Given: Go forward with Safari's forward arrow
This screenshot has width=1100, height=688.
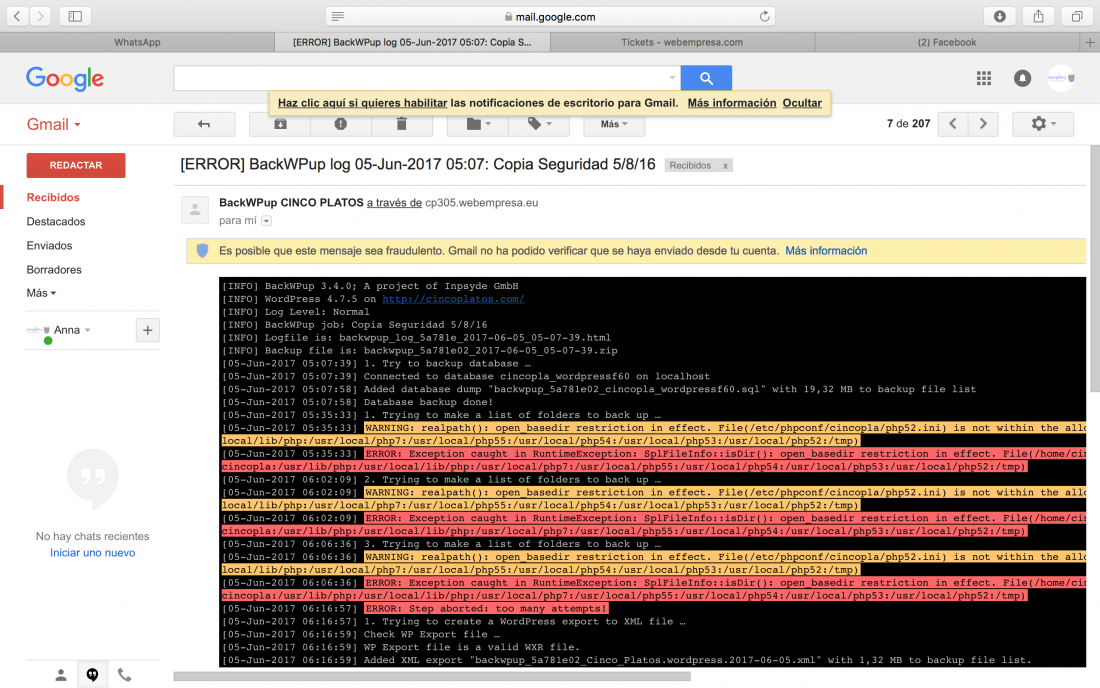Looking at the screenshot, I should point(41,16).
